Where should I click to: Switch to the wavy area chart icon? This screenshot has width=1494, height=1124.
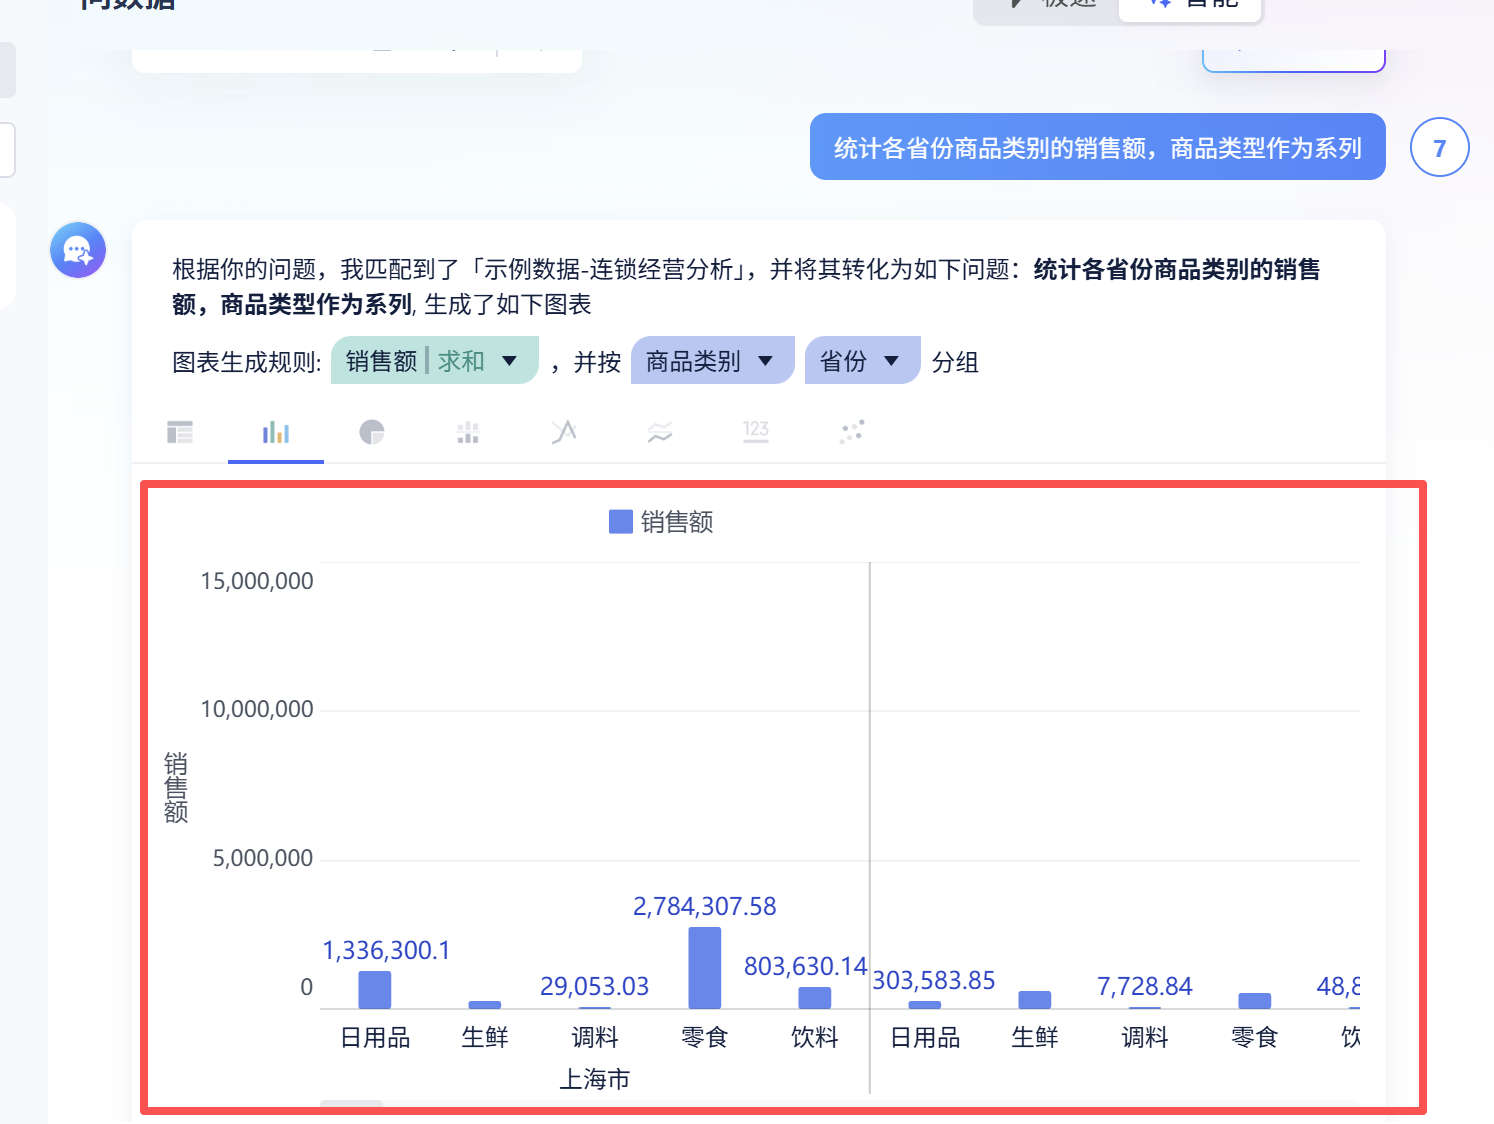click(x=660, y=432)
